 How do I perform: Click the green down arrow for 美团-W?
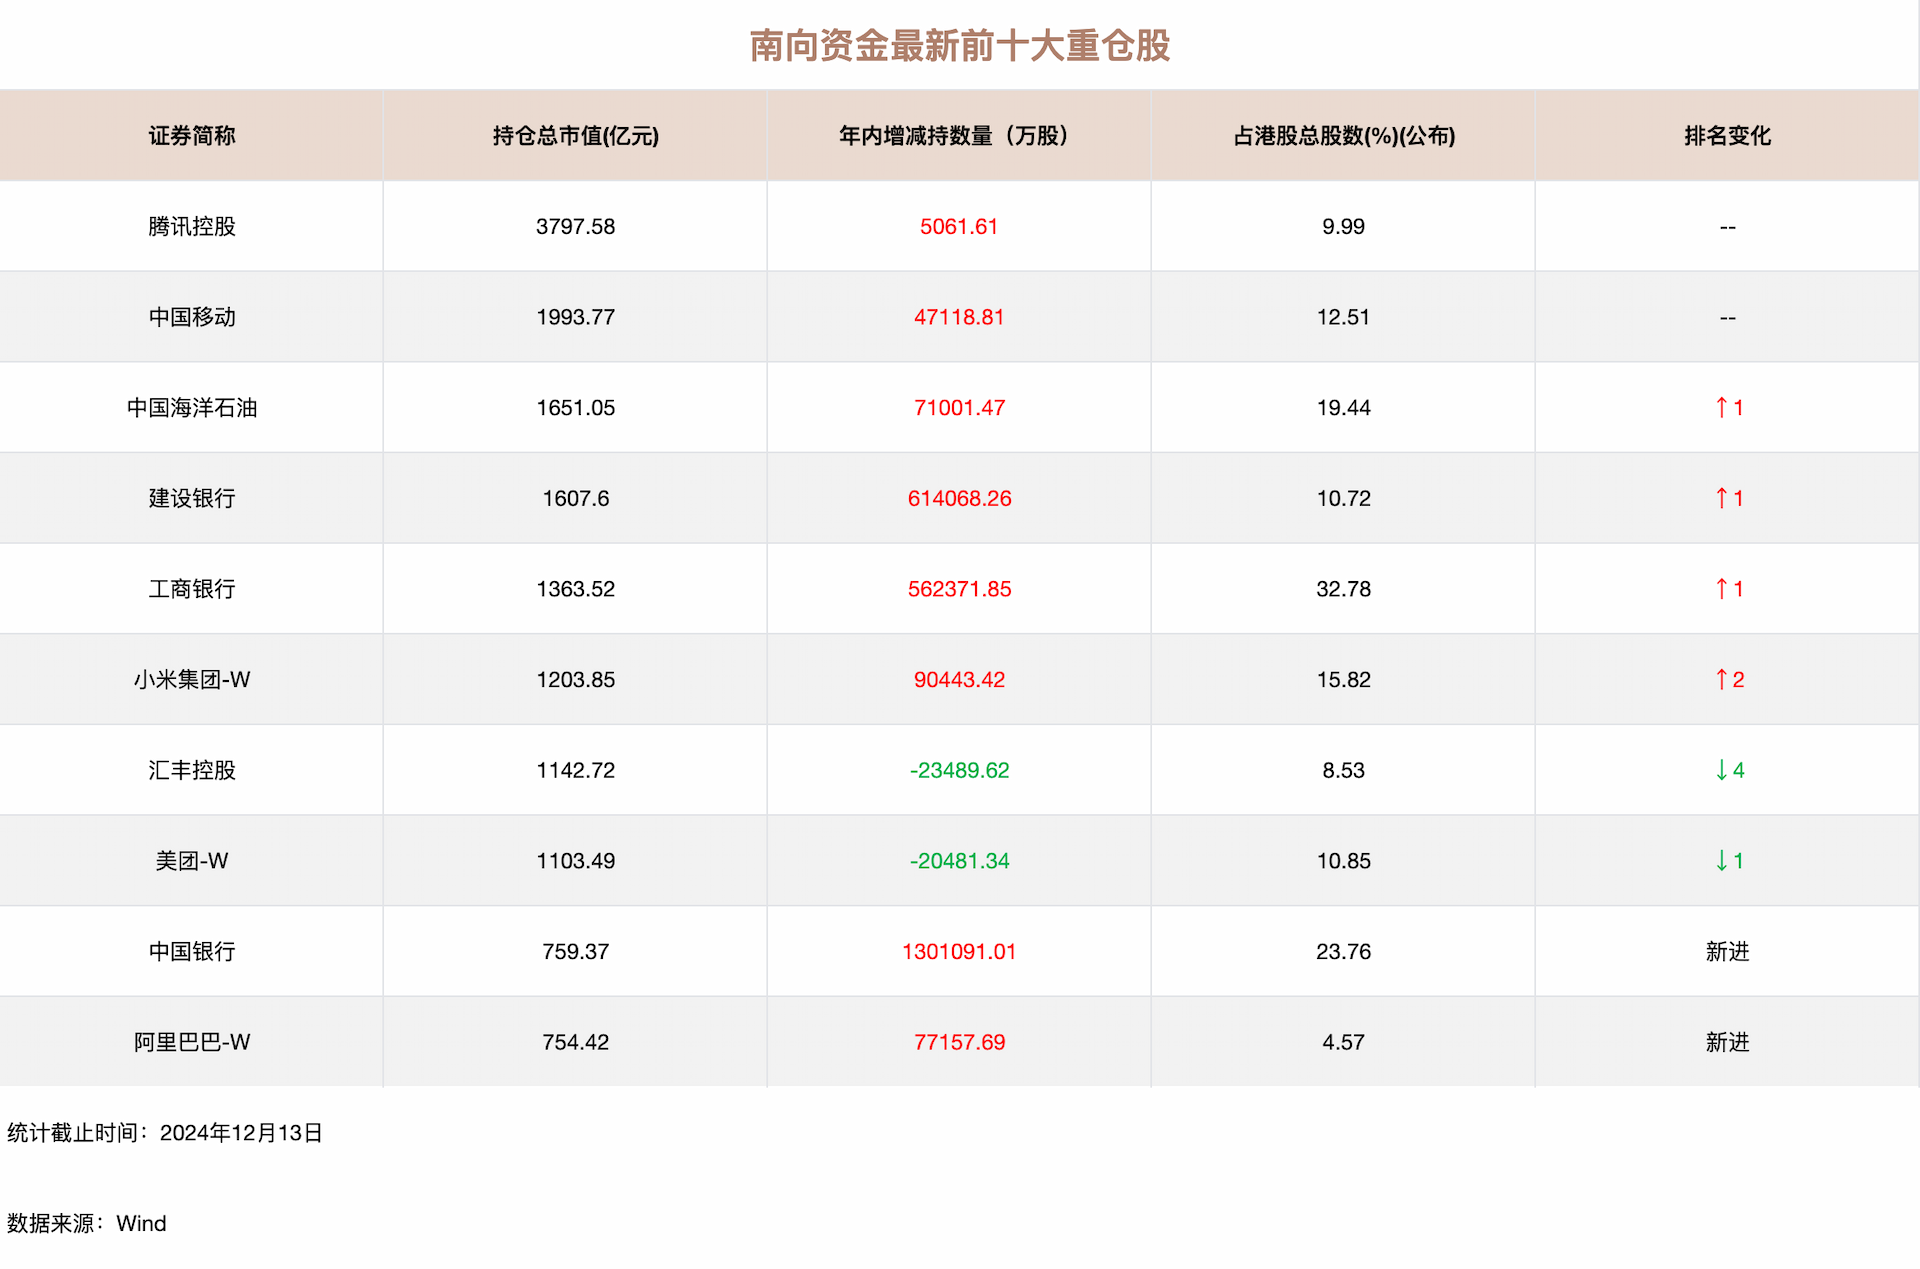pyautogui.click(x=1723, y=861)
